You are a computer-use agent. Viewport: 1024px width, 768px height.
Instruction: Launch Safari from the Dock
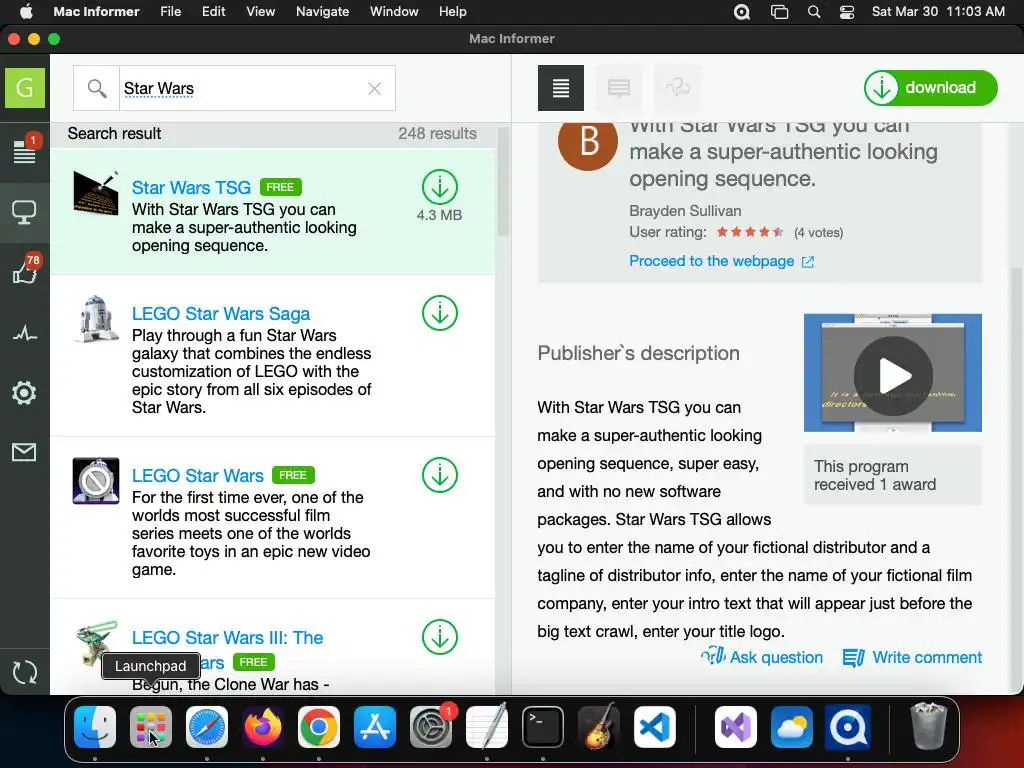(207, 727)
